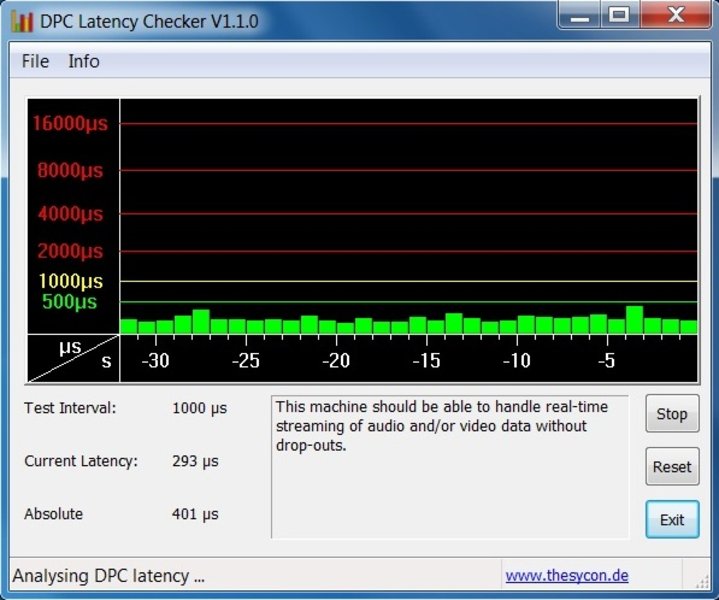The image size is (719, 600).
Task: Click the -25 time axis label
Action: (246, 361)
